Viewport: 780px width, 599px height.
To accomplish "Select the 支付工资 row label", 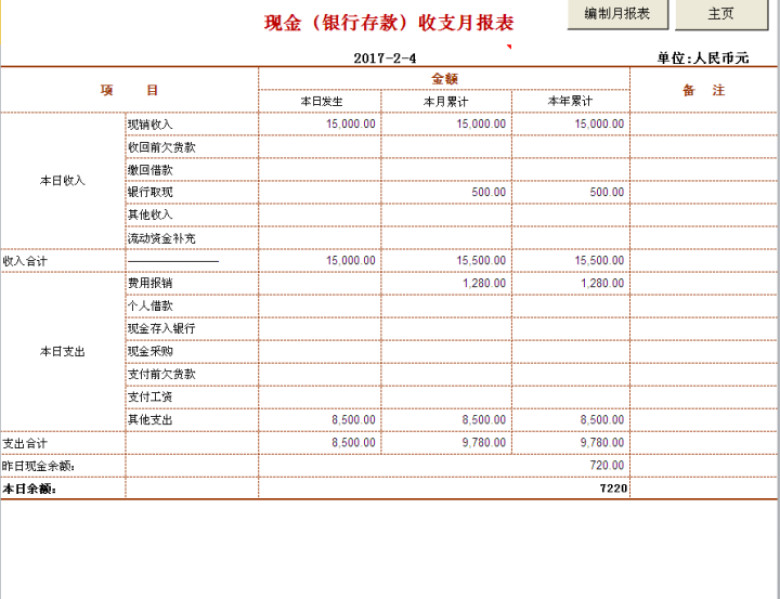I will tap(150, 397).
